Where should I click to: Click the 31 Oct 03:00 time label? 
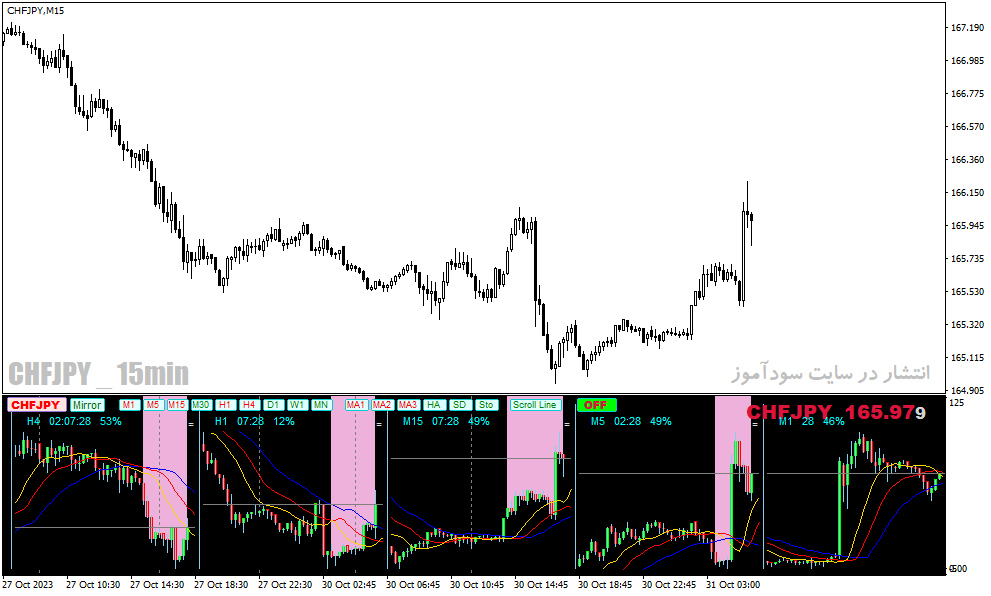tap(733, 585)
